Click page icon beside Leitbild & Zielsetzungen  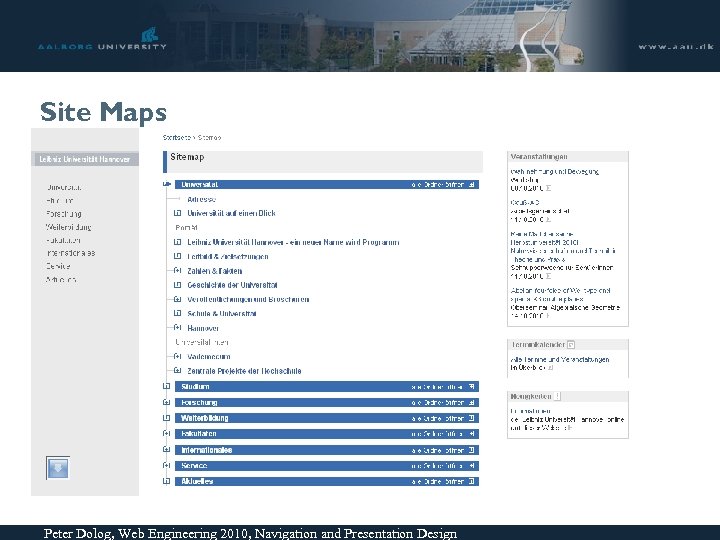[177, 256]
